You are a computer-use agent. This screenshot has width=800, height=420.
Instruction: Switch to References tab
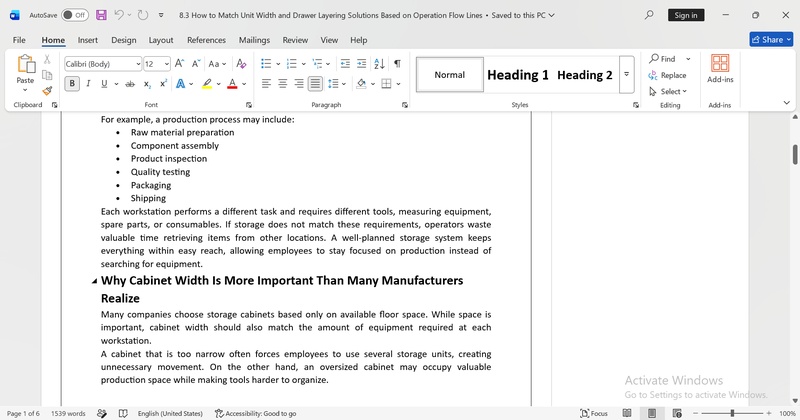click(206, 40)
